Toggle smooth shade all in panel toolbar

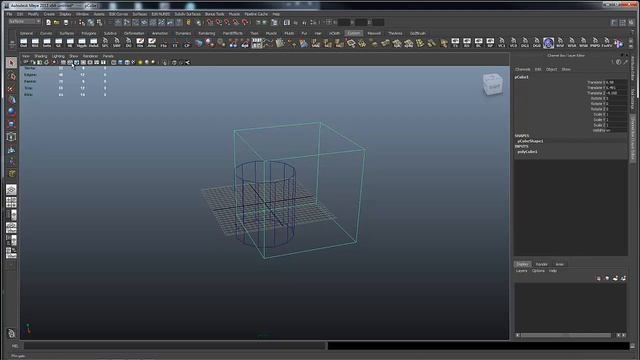point(120,62)
